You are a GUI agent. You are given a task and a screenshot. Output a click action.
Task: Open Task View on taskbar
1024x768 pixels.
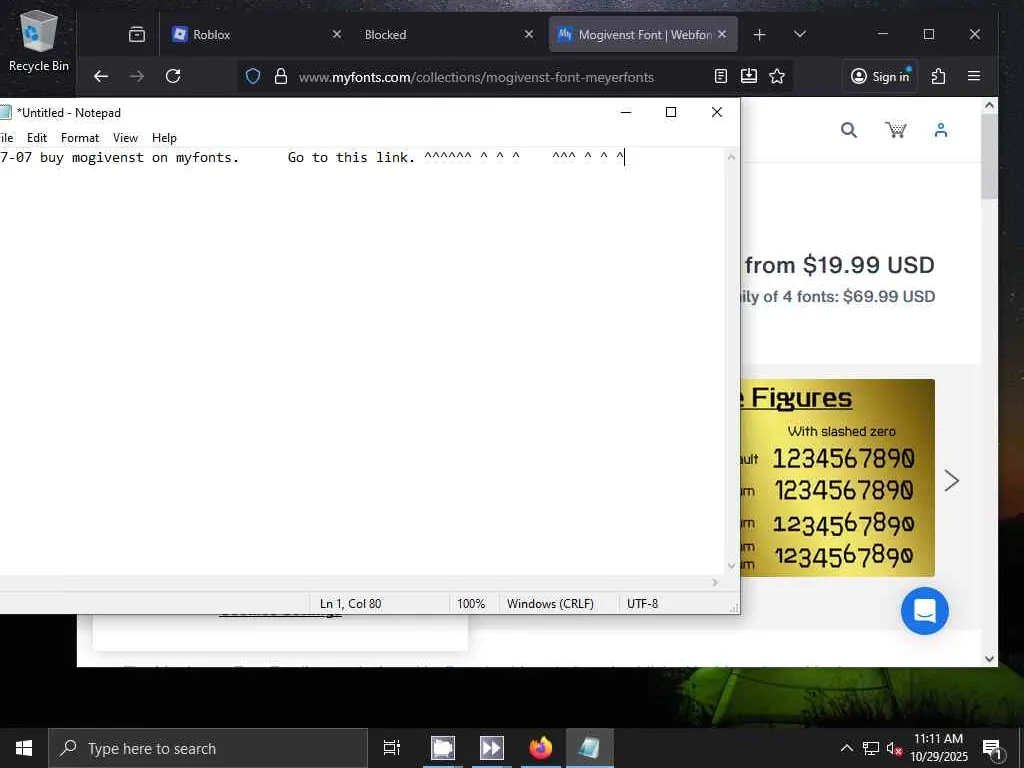(392, 748)
